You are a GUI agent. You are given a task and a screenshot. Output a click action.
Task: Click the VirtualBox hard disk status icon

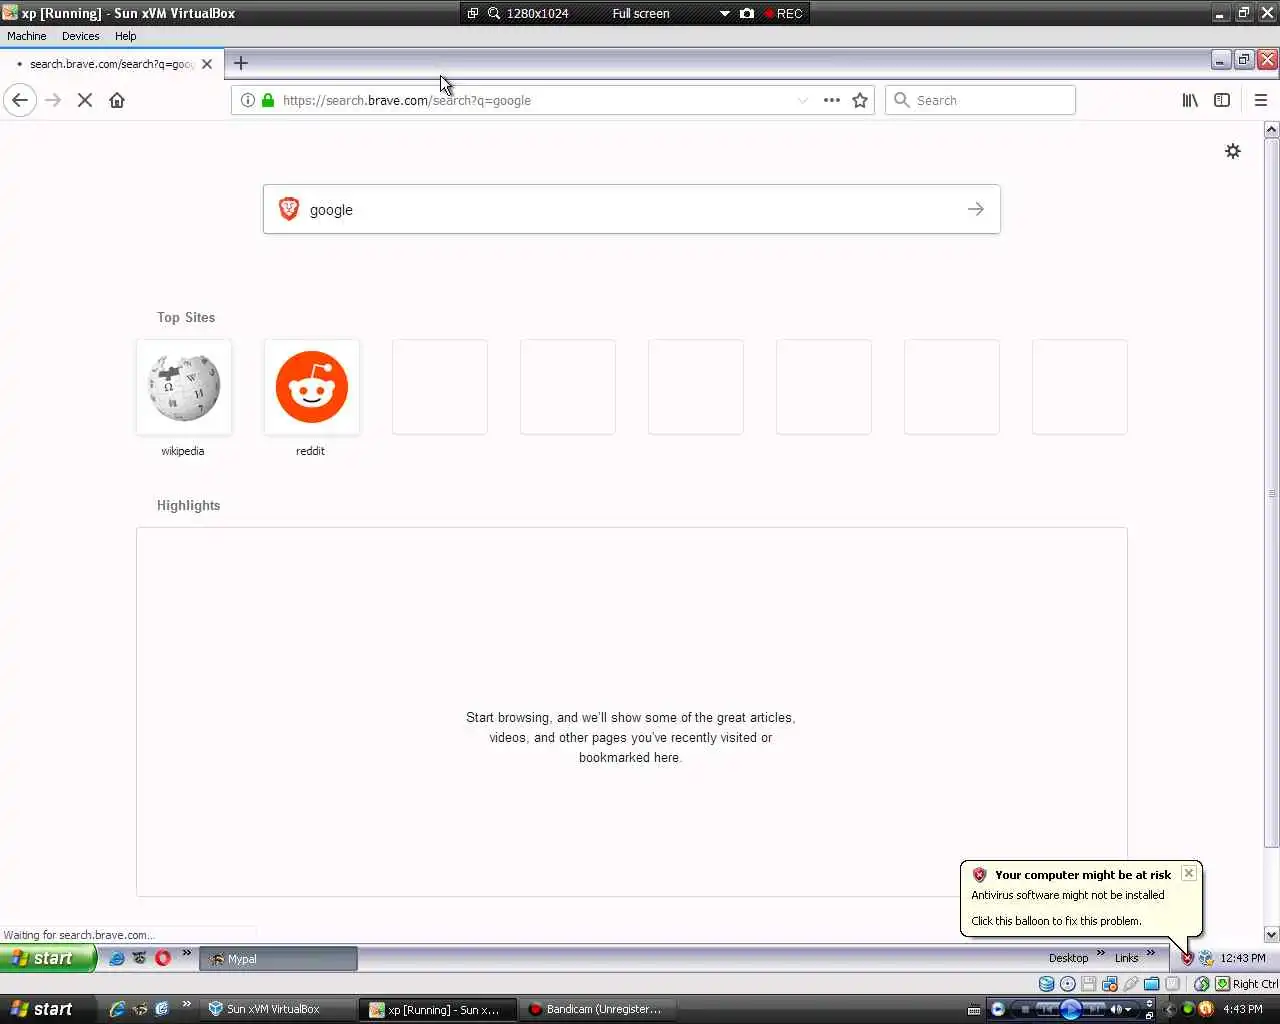tap(1046, 984)
